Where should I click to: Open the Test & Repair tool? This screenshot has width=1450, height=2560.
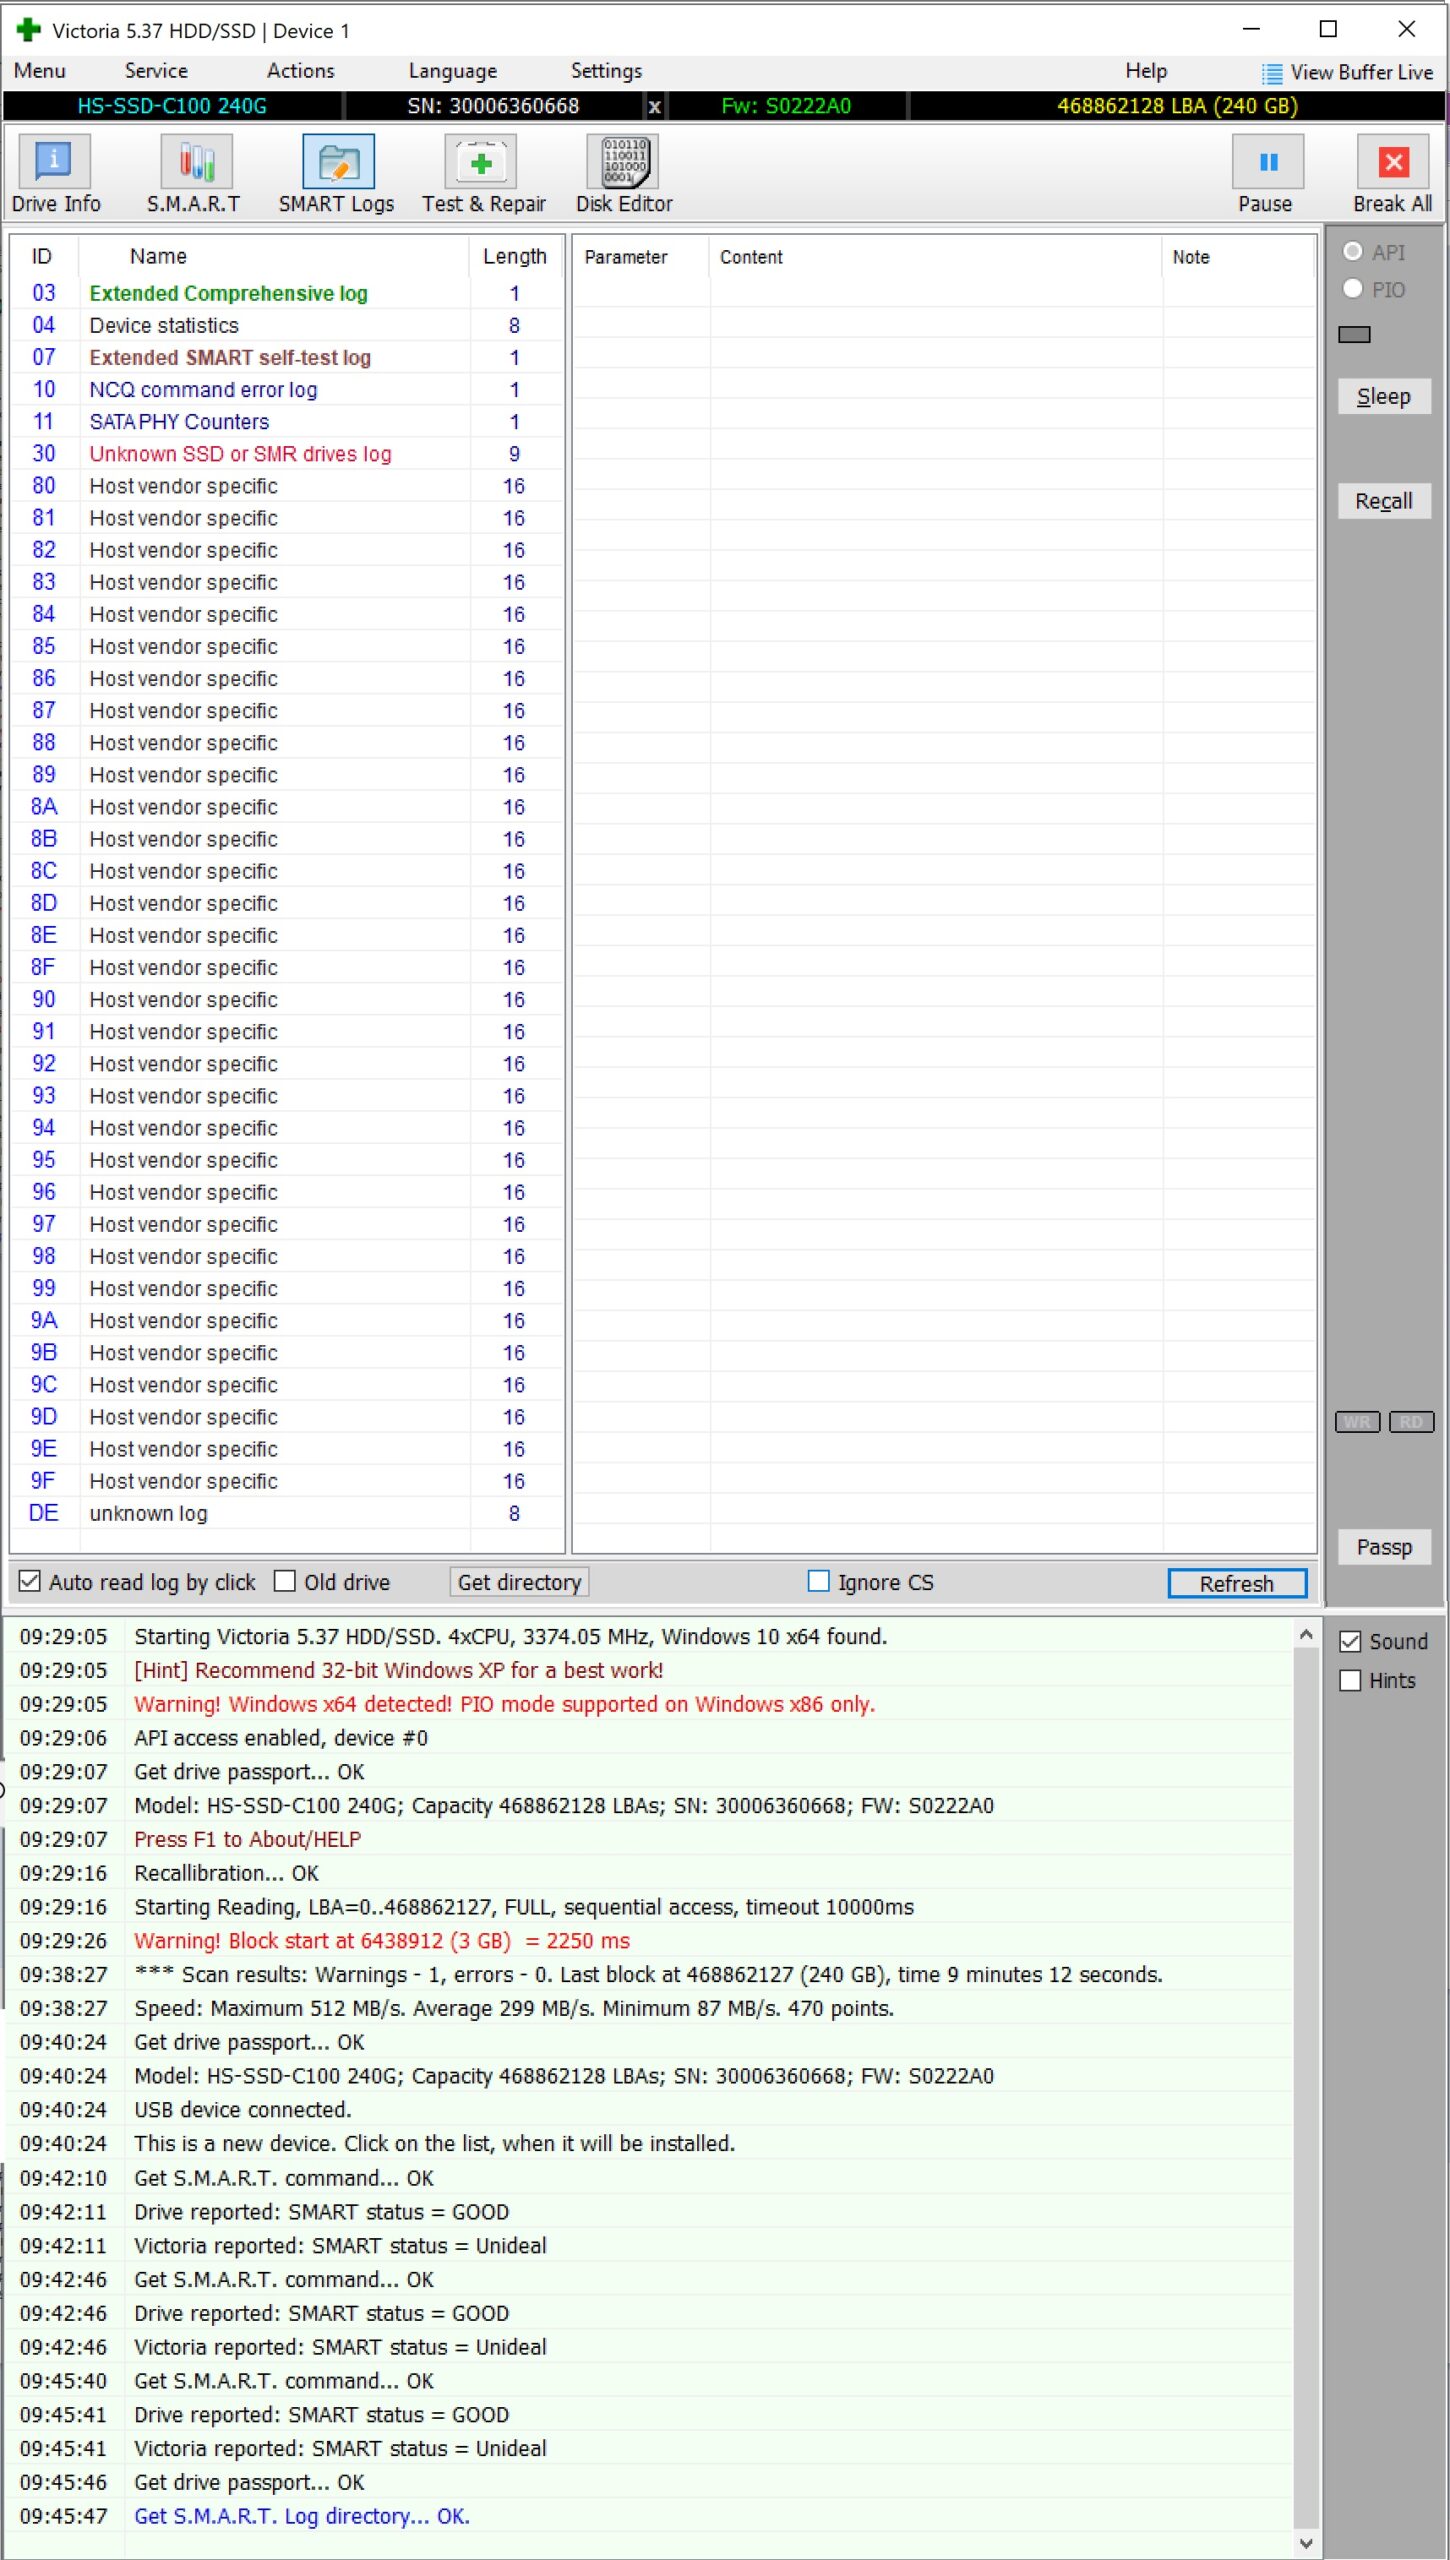pos(483,174)
